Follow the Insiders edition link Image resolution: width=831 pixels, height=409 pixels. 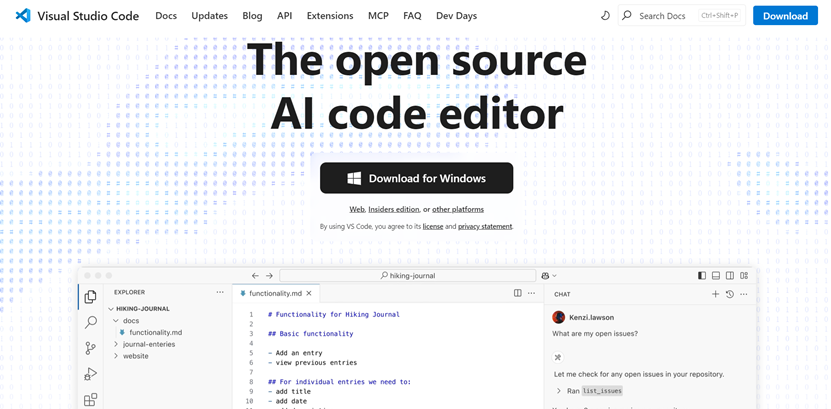[x=394, y=209]
